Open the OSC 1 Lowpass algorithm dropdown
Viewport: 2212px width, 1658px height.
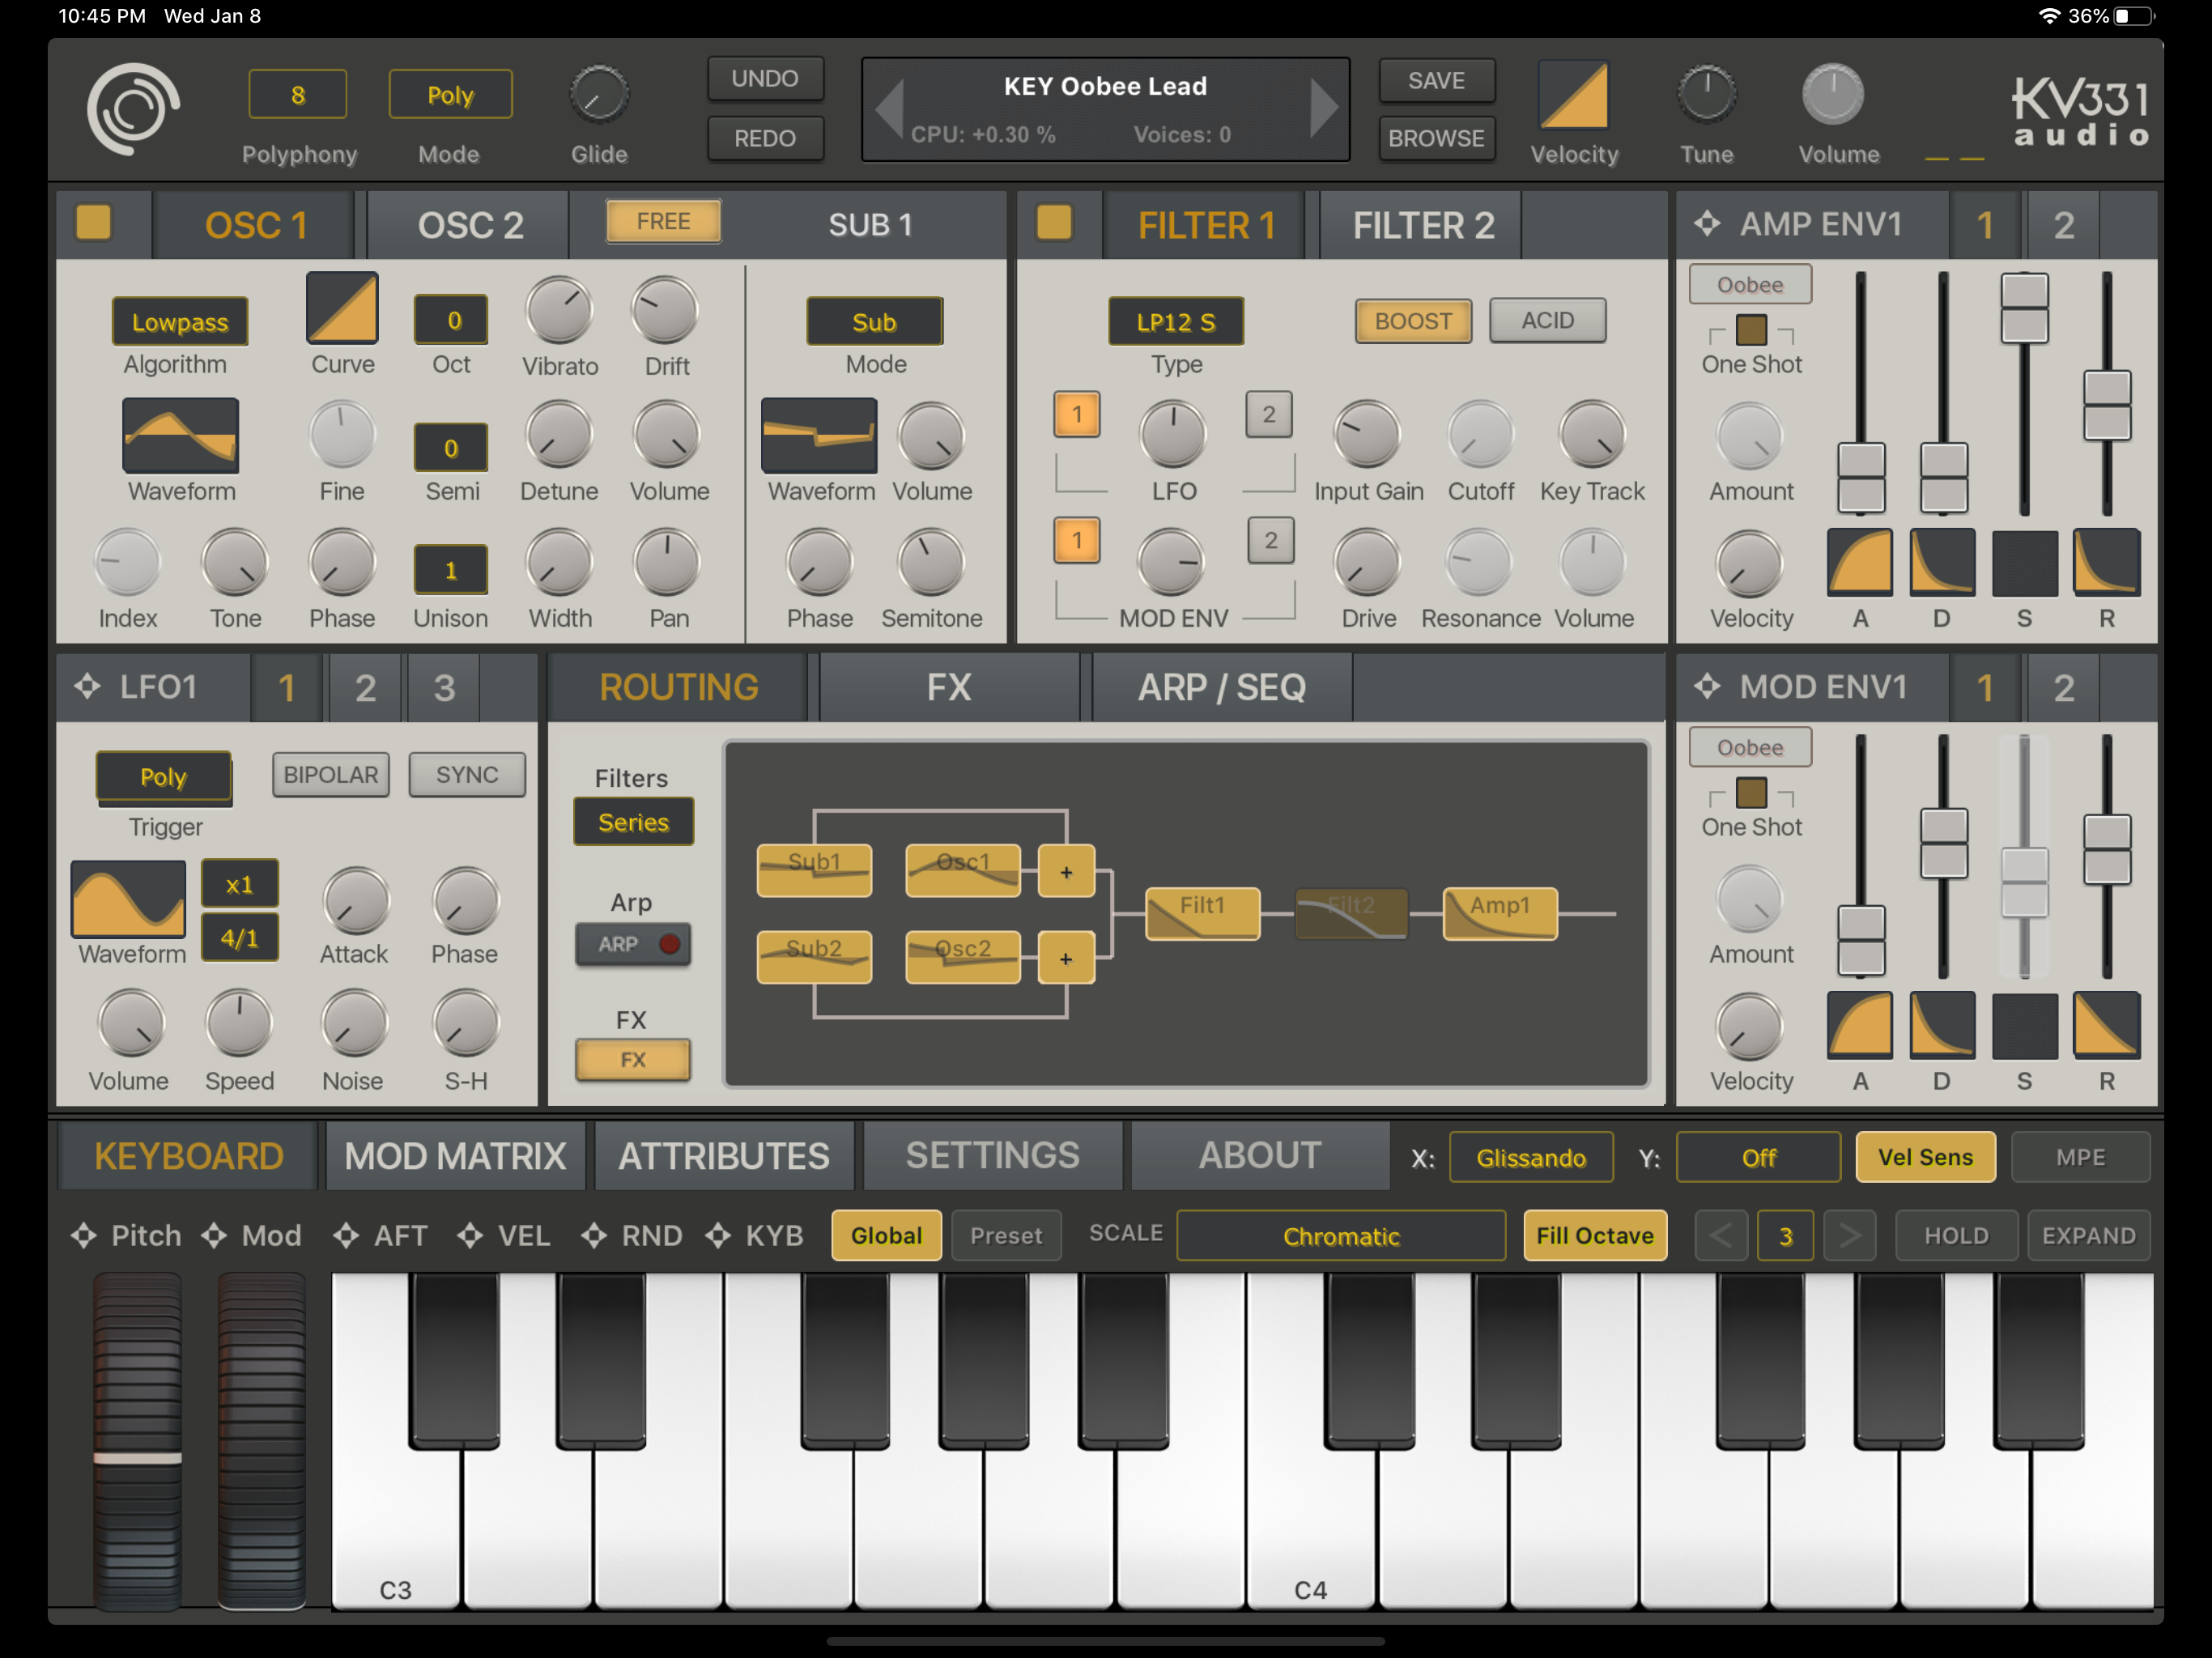point(180,322)
